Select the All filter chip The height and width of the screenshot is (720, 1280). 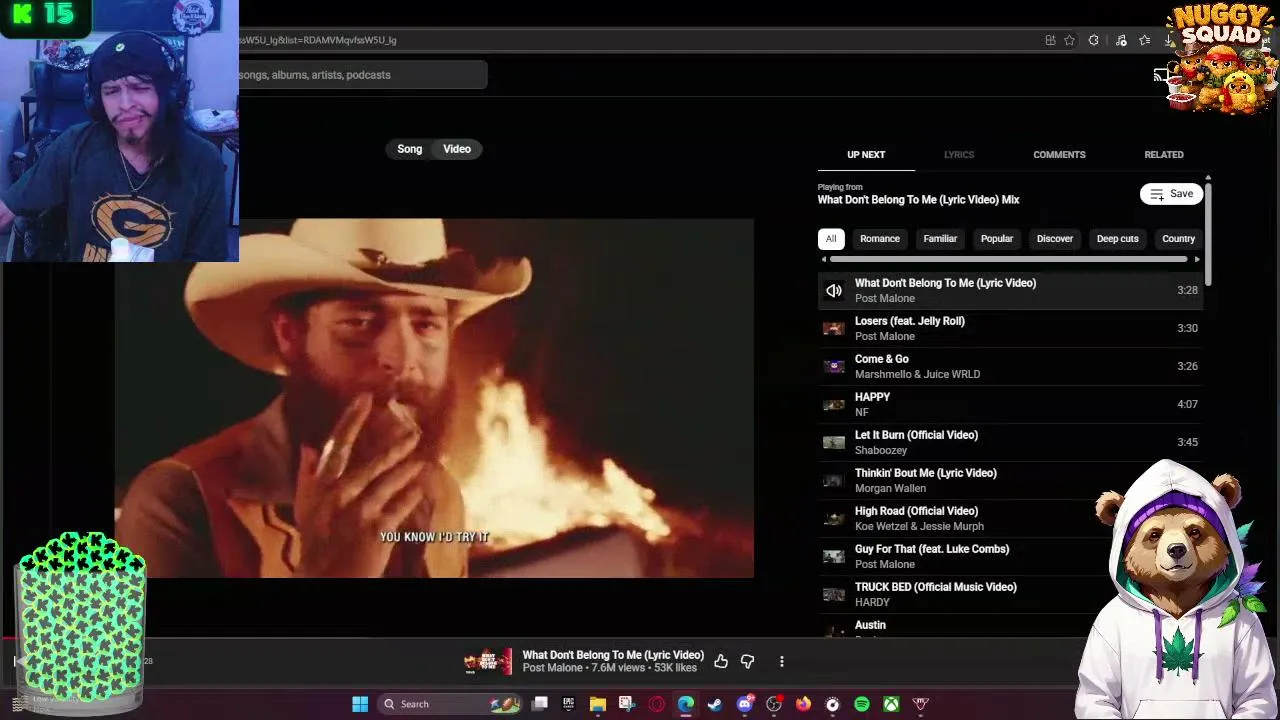(x=831, y=239)
